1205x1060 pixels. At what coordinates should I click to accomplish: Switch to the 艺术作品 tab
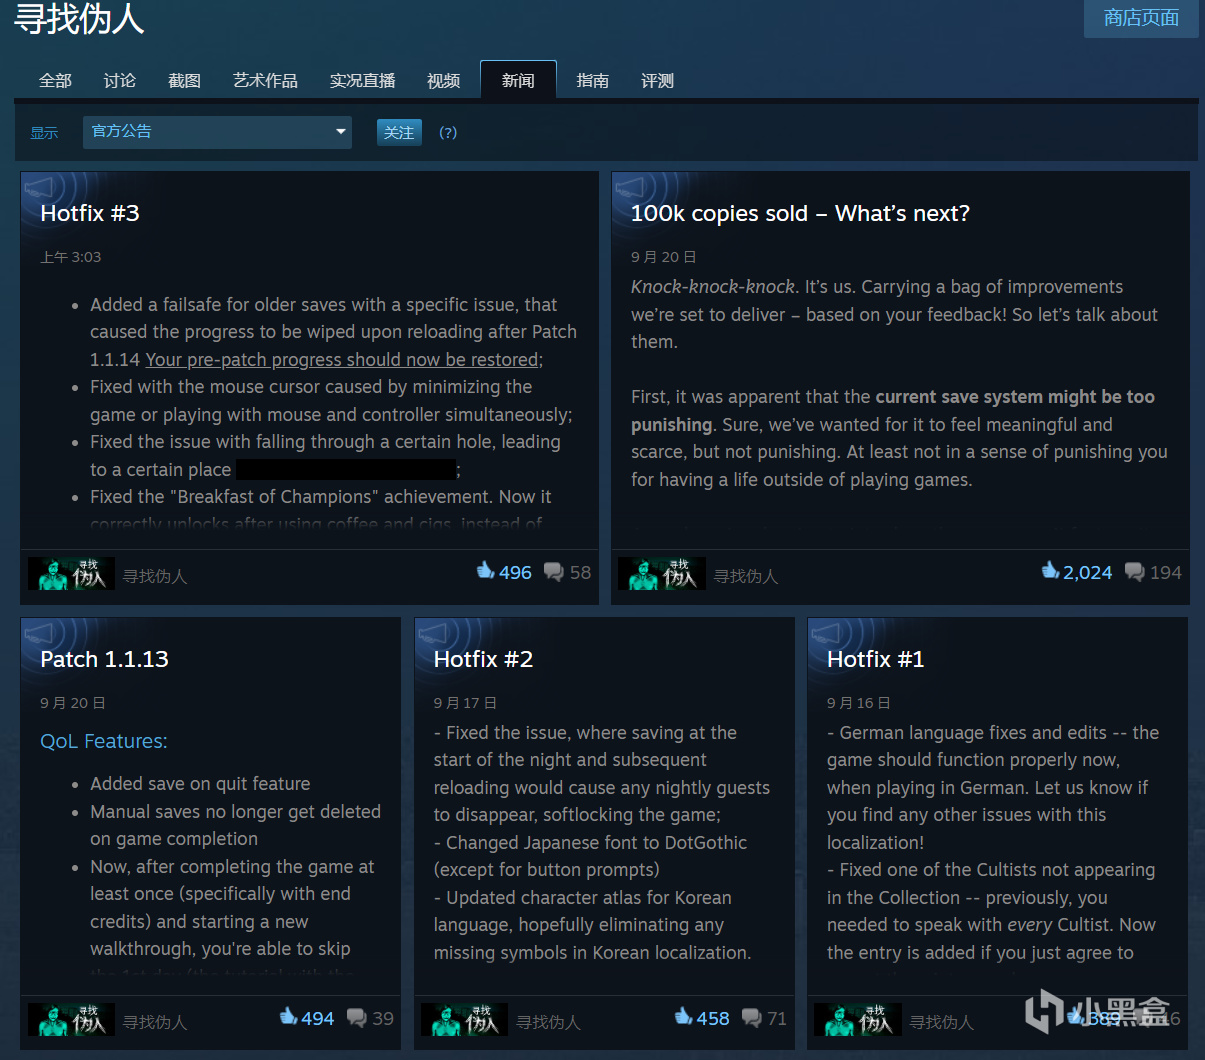click(265, 81)
